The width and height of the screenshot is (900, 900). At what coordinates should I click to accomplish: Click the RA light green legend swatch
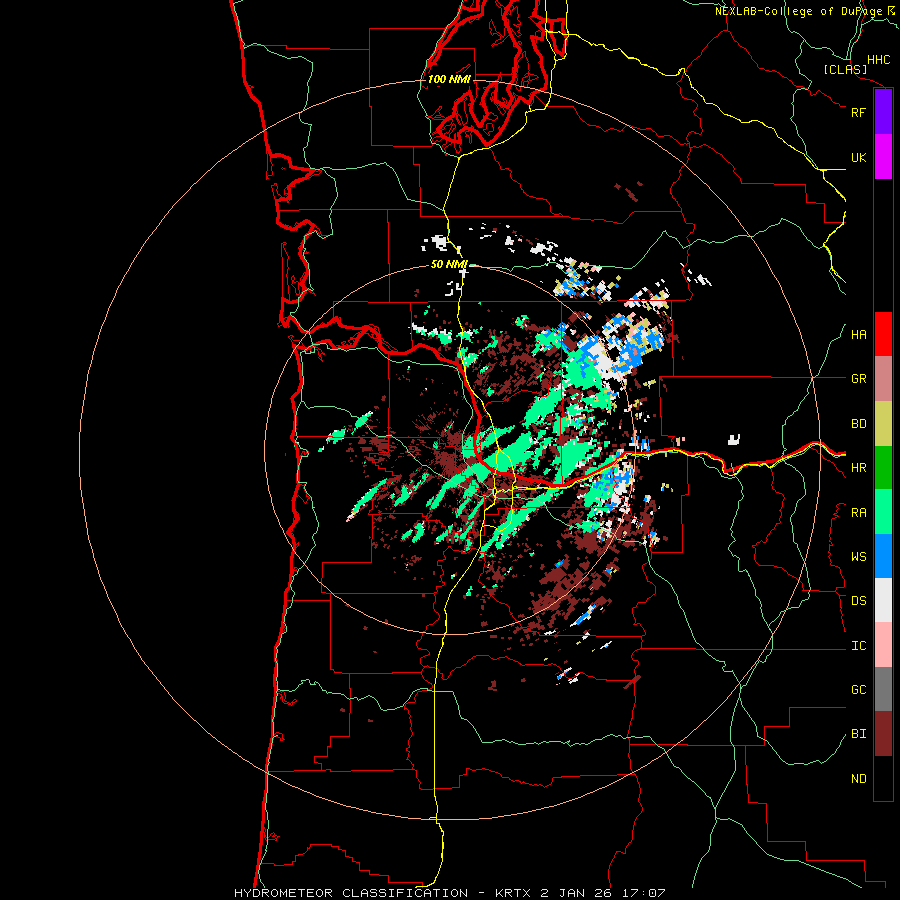(x=883, y=512)
